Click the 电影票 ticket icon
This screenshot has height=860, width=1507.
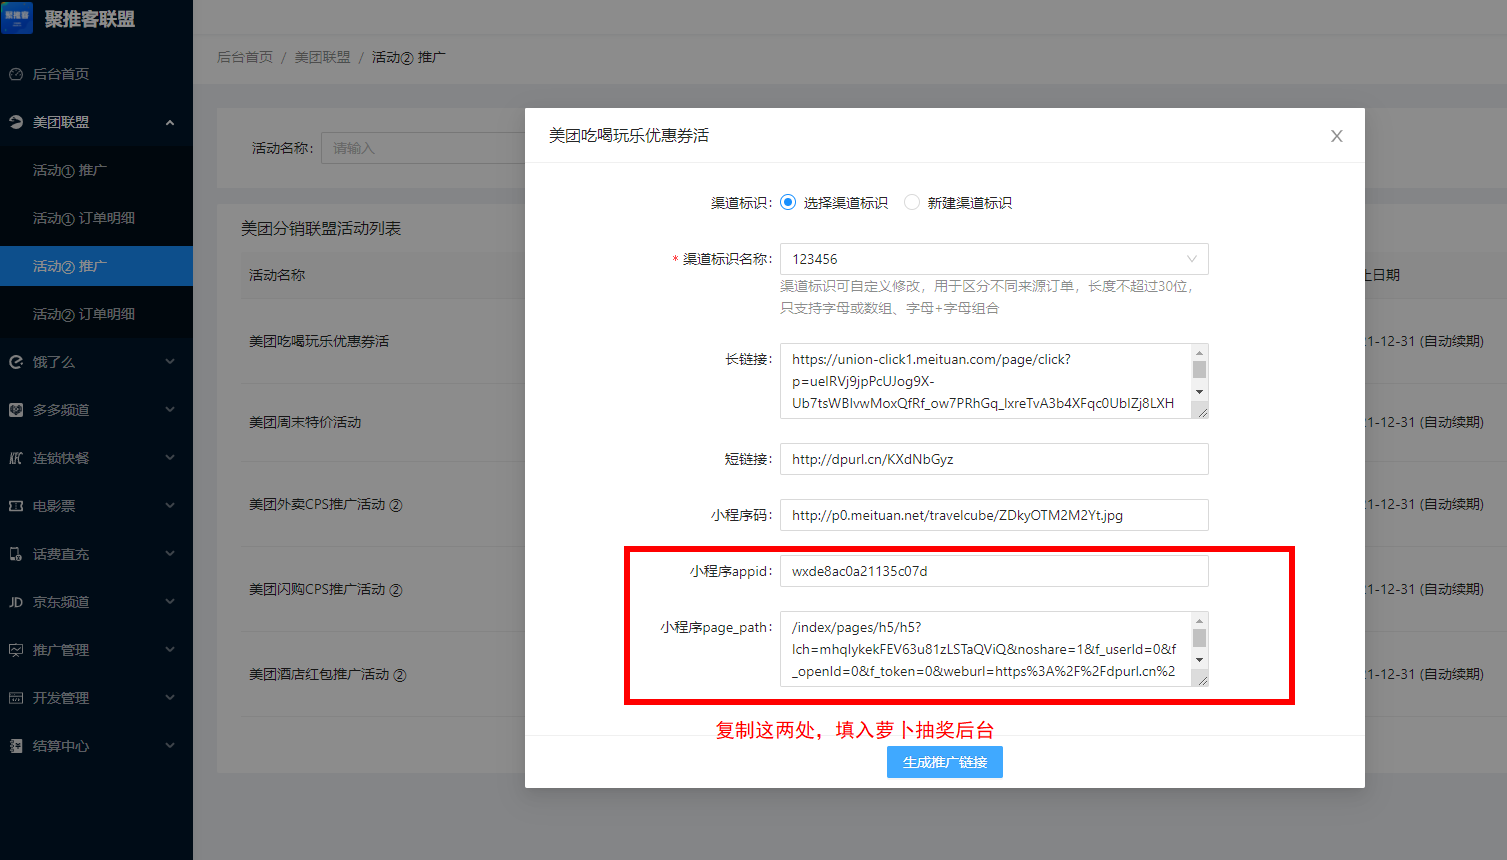(x=16, y=506)
